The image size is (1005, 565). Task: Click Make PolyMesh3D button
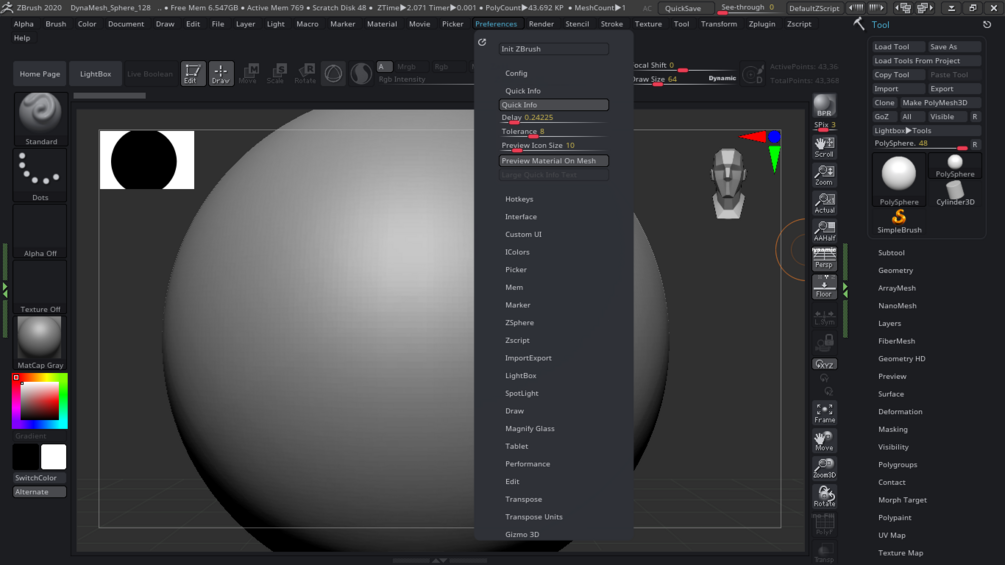[940, 102]
